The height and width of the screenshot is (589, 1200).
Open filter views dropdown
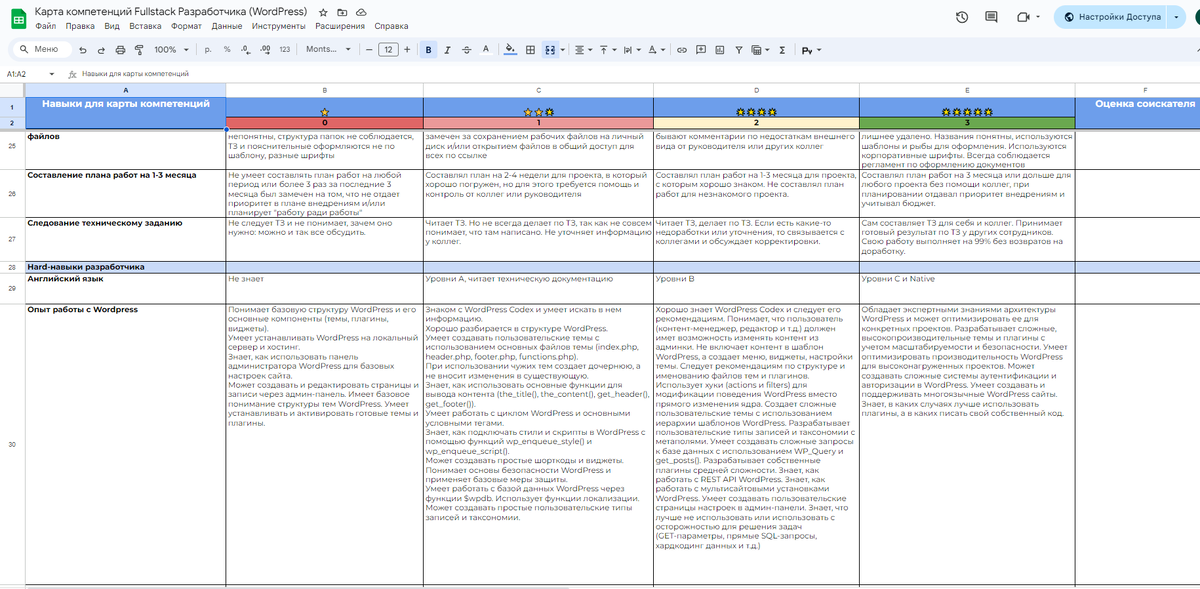pyautogui.click(x=760, y=49)
